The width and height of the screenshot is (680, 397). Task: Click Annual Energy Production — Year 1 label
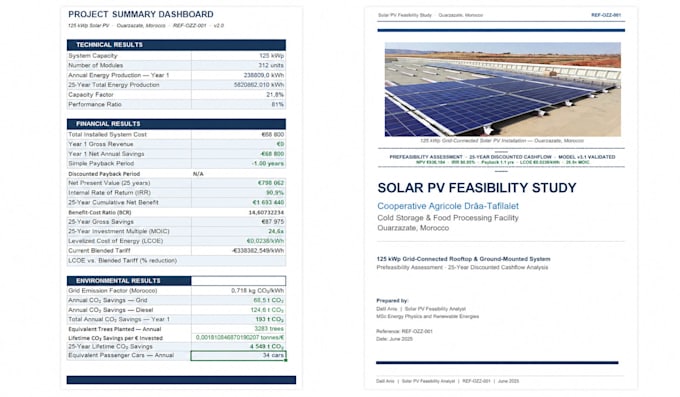pos(118,75)
